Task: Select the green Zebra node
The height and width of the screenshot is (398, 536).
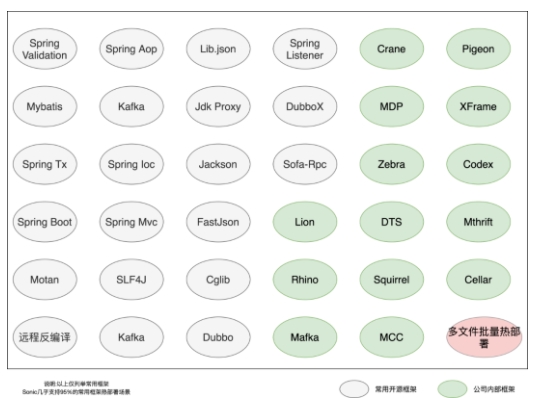Action: pyautogui.click(x=391, y=164)
